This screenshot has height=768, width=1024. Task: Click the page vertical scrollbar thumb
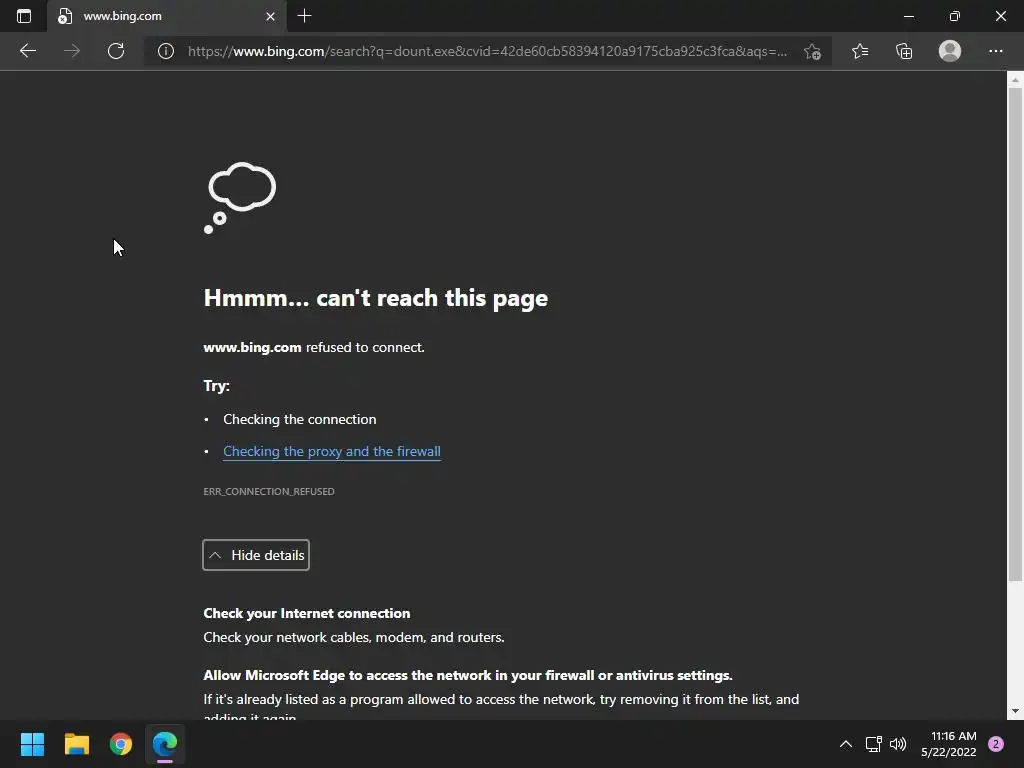point(1015,333)
